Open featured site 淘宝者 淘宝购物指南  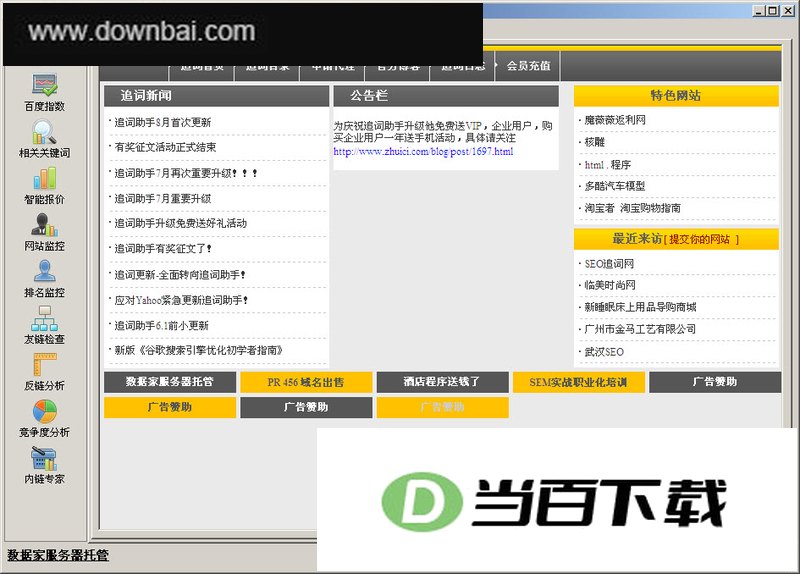[632, 208]
